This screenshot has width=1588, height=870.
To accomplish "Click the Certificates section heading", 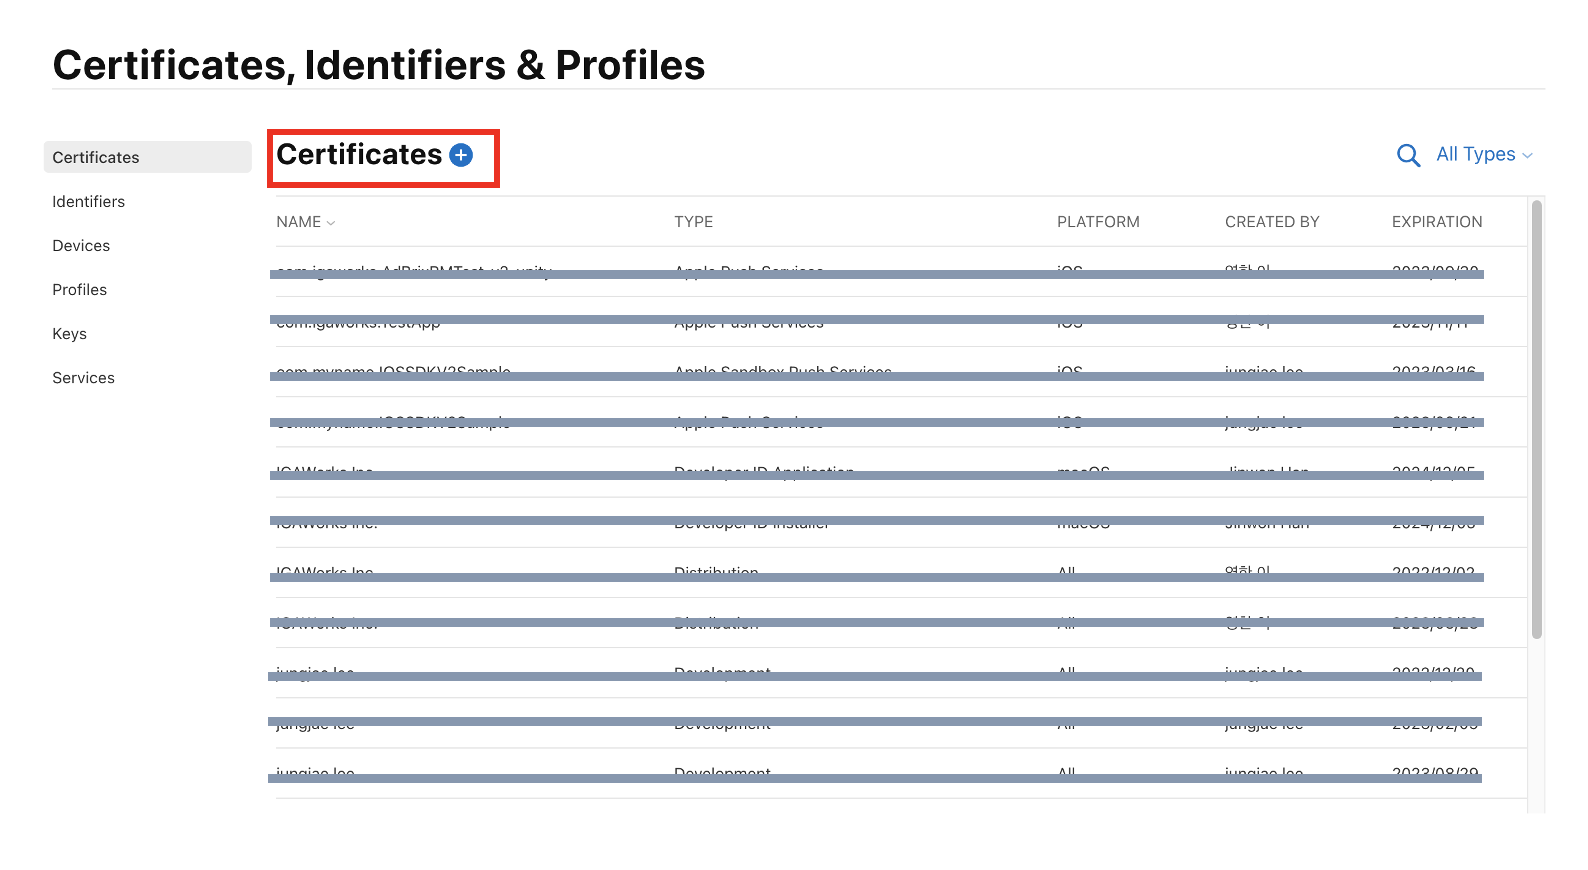I will pyautogui.click(x=359, y=155).
